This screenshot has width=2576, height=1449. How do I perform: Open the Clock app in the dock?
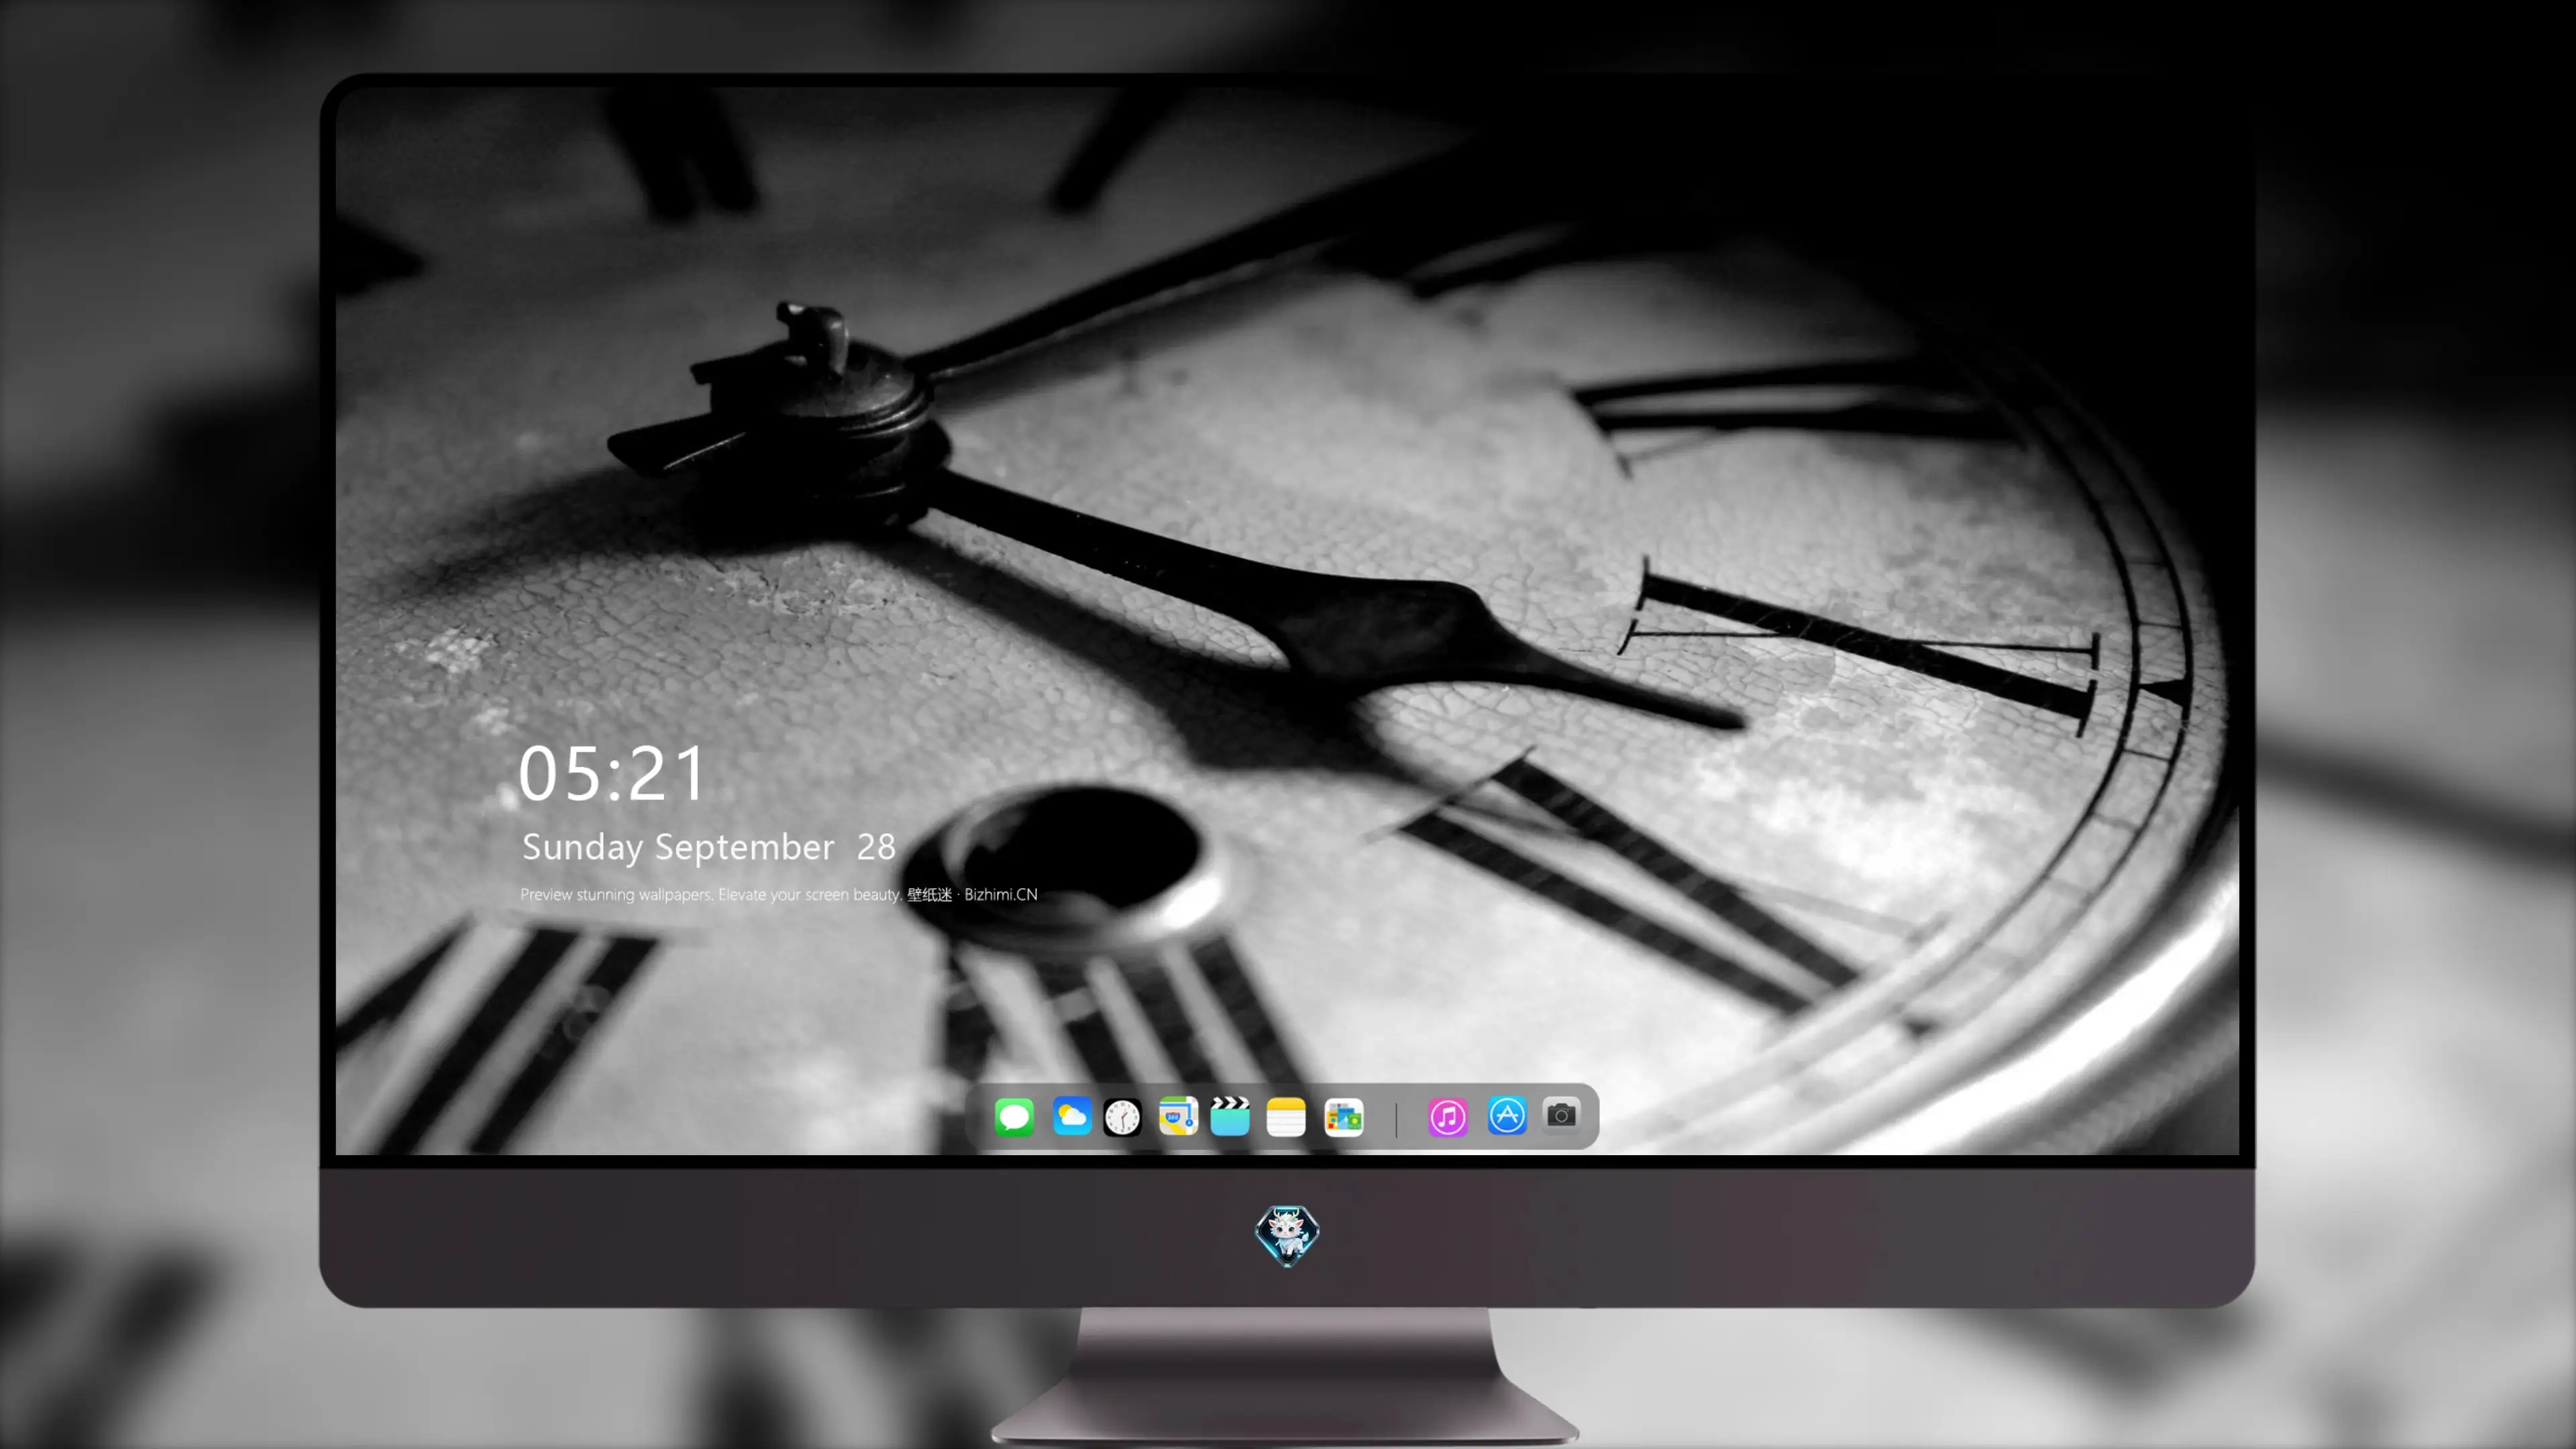[1122, 1117]
